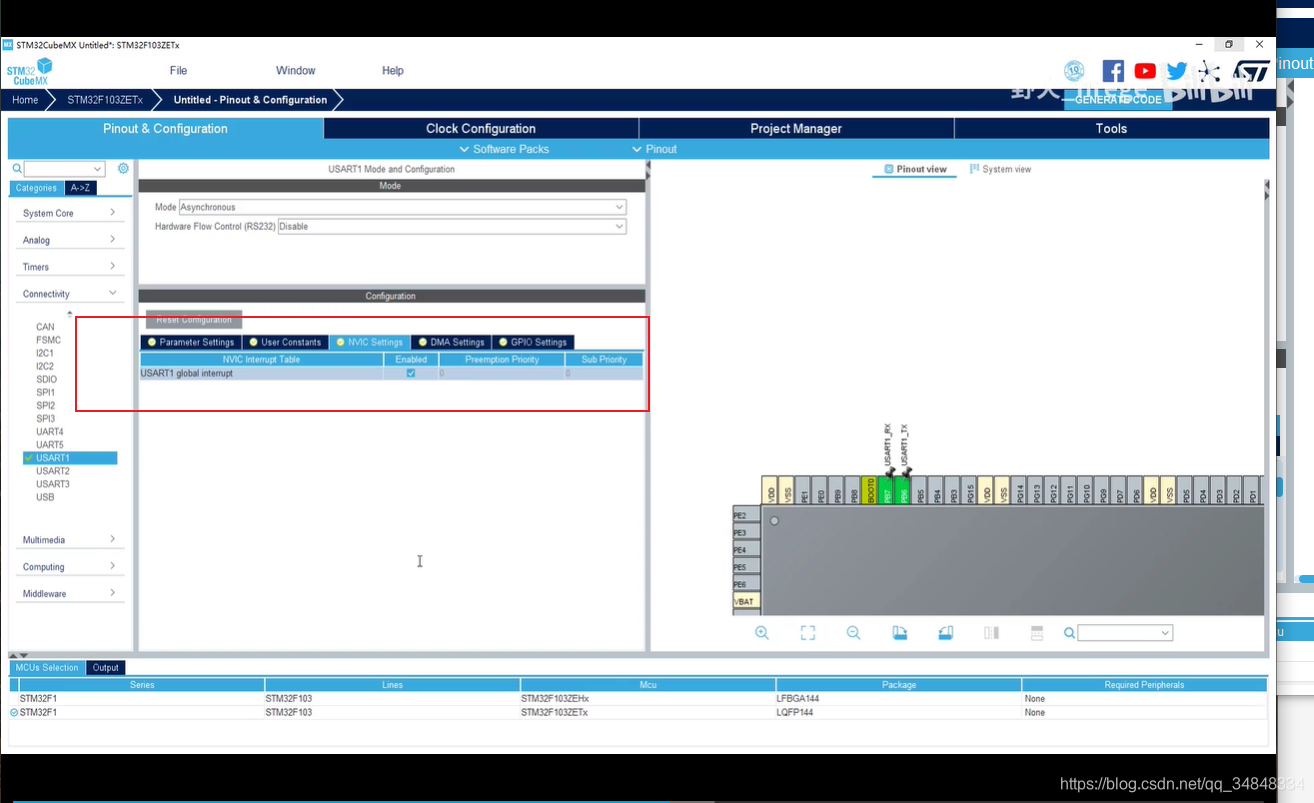Screen dimensions: 1314x803
Task: Select SPI1 in the Connectivity list
Action: tap(45, 392)
